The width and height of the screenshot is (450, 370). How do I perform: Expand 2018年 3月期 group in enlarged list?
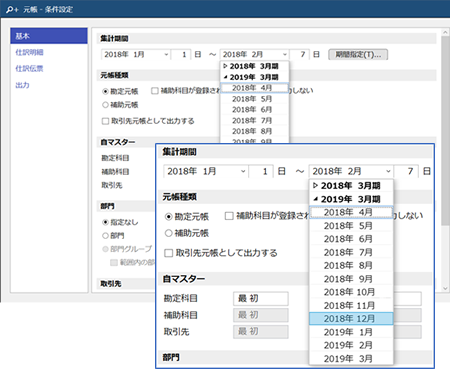click(315, 186)
